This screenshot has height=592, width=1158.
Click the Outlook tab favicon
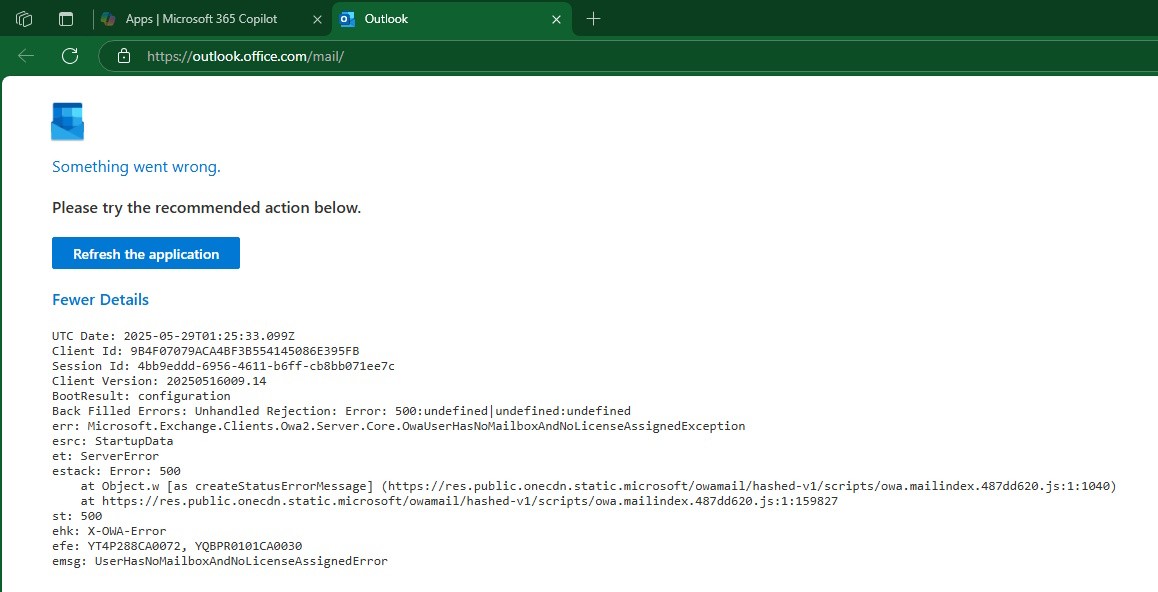(347, 19)
